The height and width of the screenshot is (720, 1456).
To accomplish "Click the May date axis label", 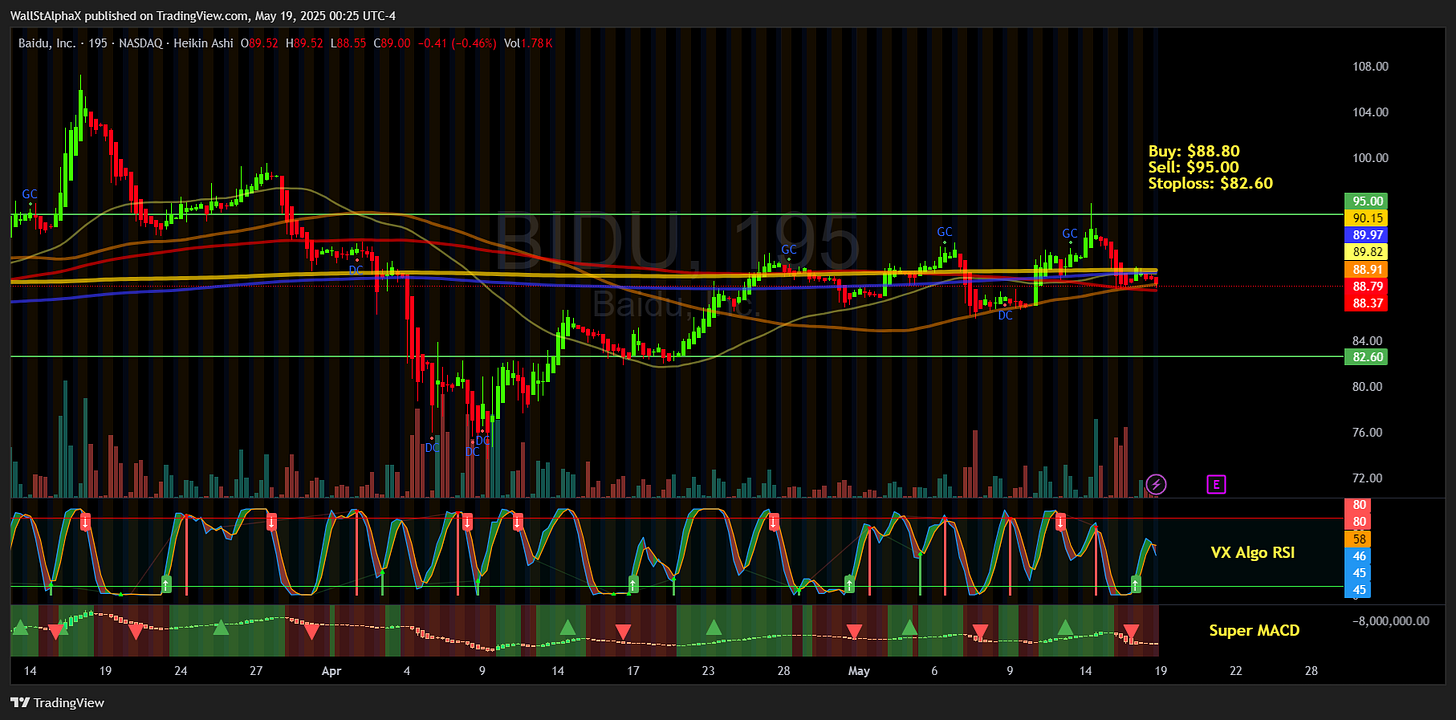I will [859, 672].
